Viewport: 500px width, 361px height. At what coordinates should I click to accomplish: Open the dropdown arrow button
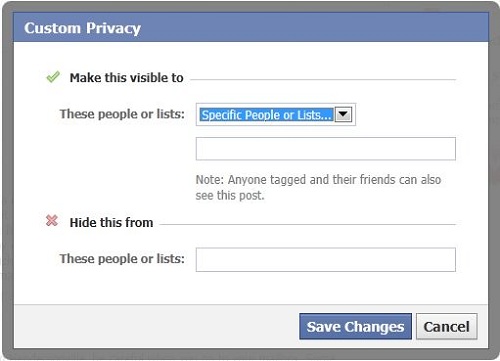(x=343, y=115)
